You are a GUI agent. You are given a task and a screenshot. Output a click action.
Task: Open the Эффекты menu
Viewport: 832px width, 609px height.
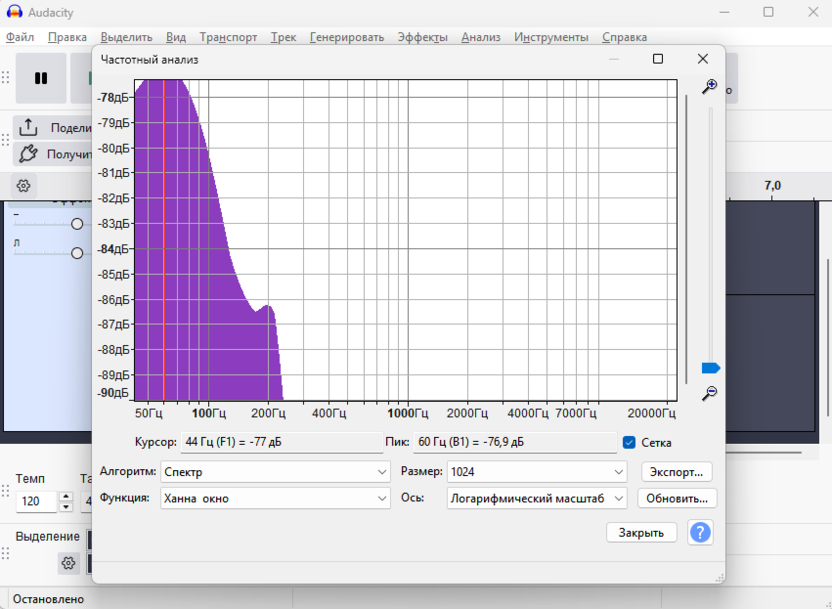pyautogui.click(x=422, y=37)
